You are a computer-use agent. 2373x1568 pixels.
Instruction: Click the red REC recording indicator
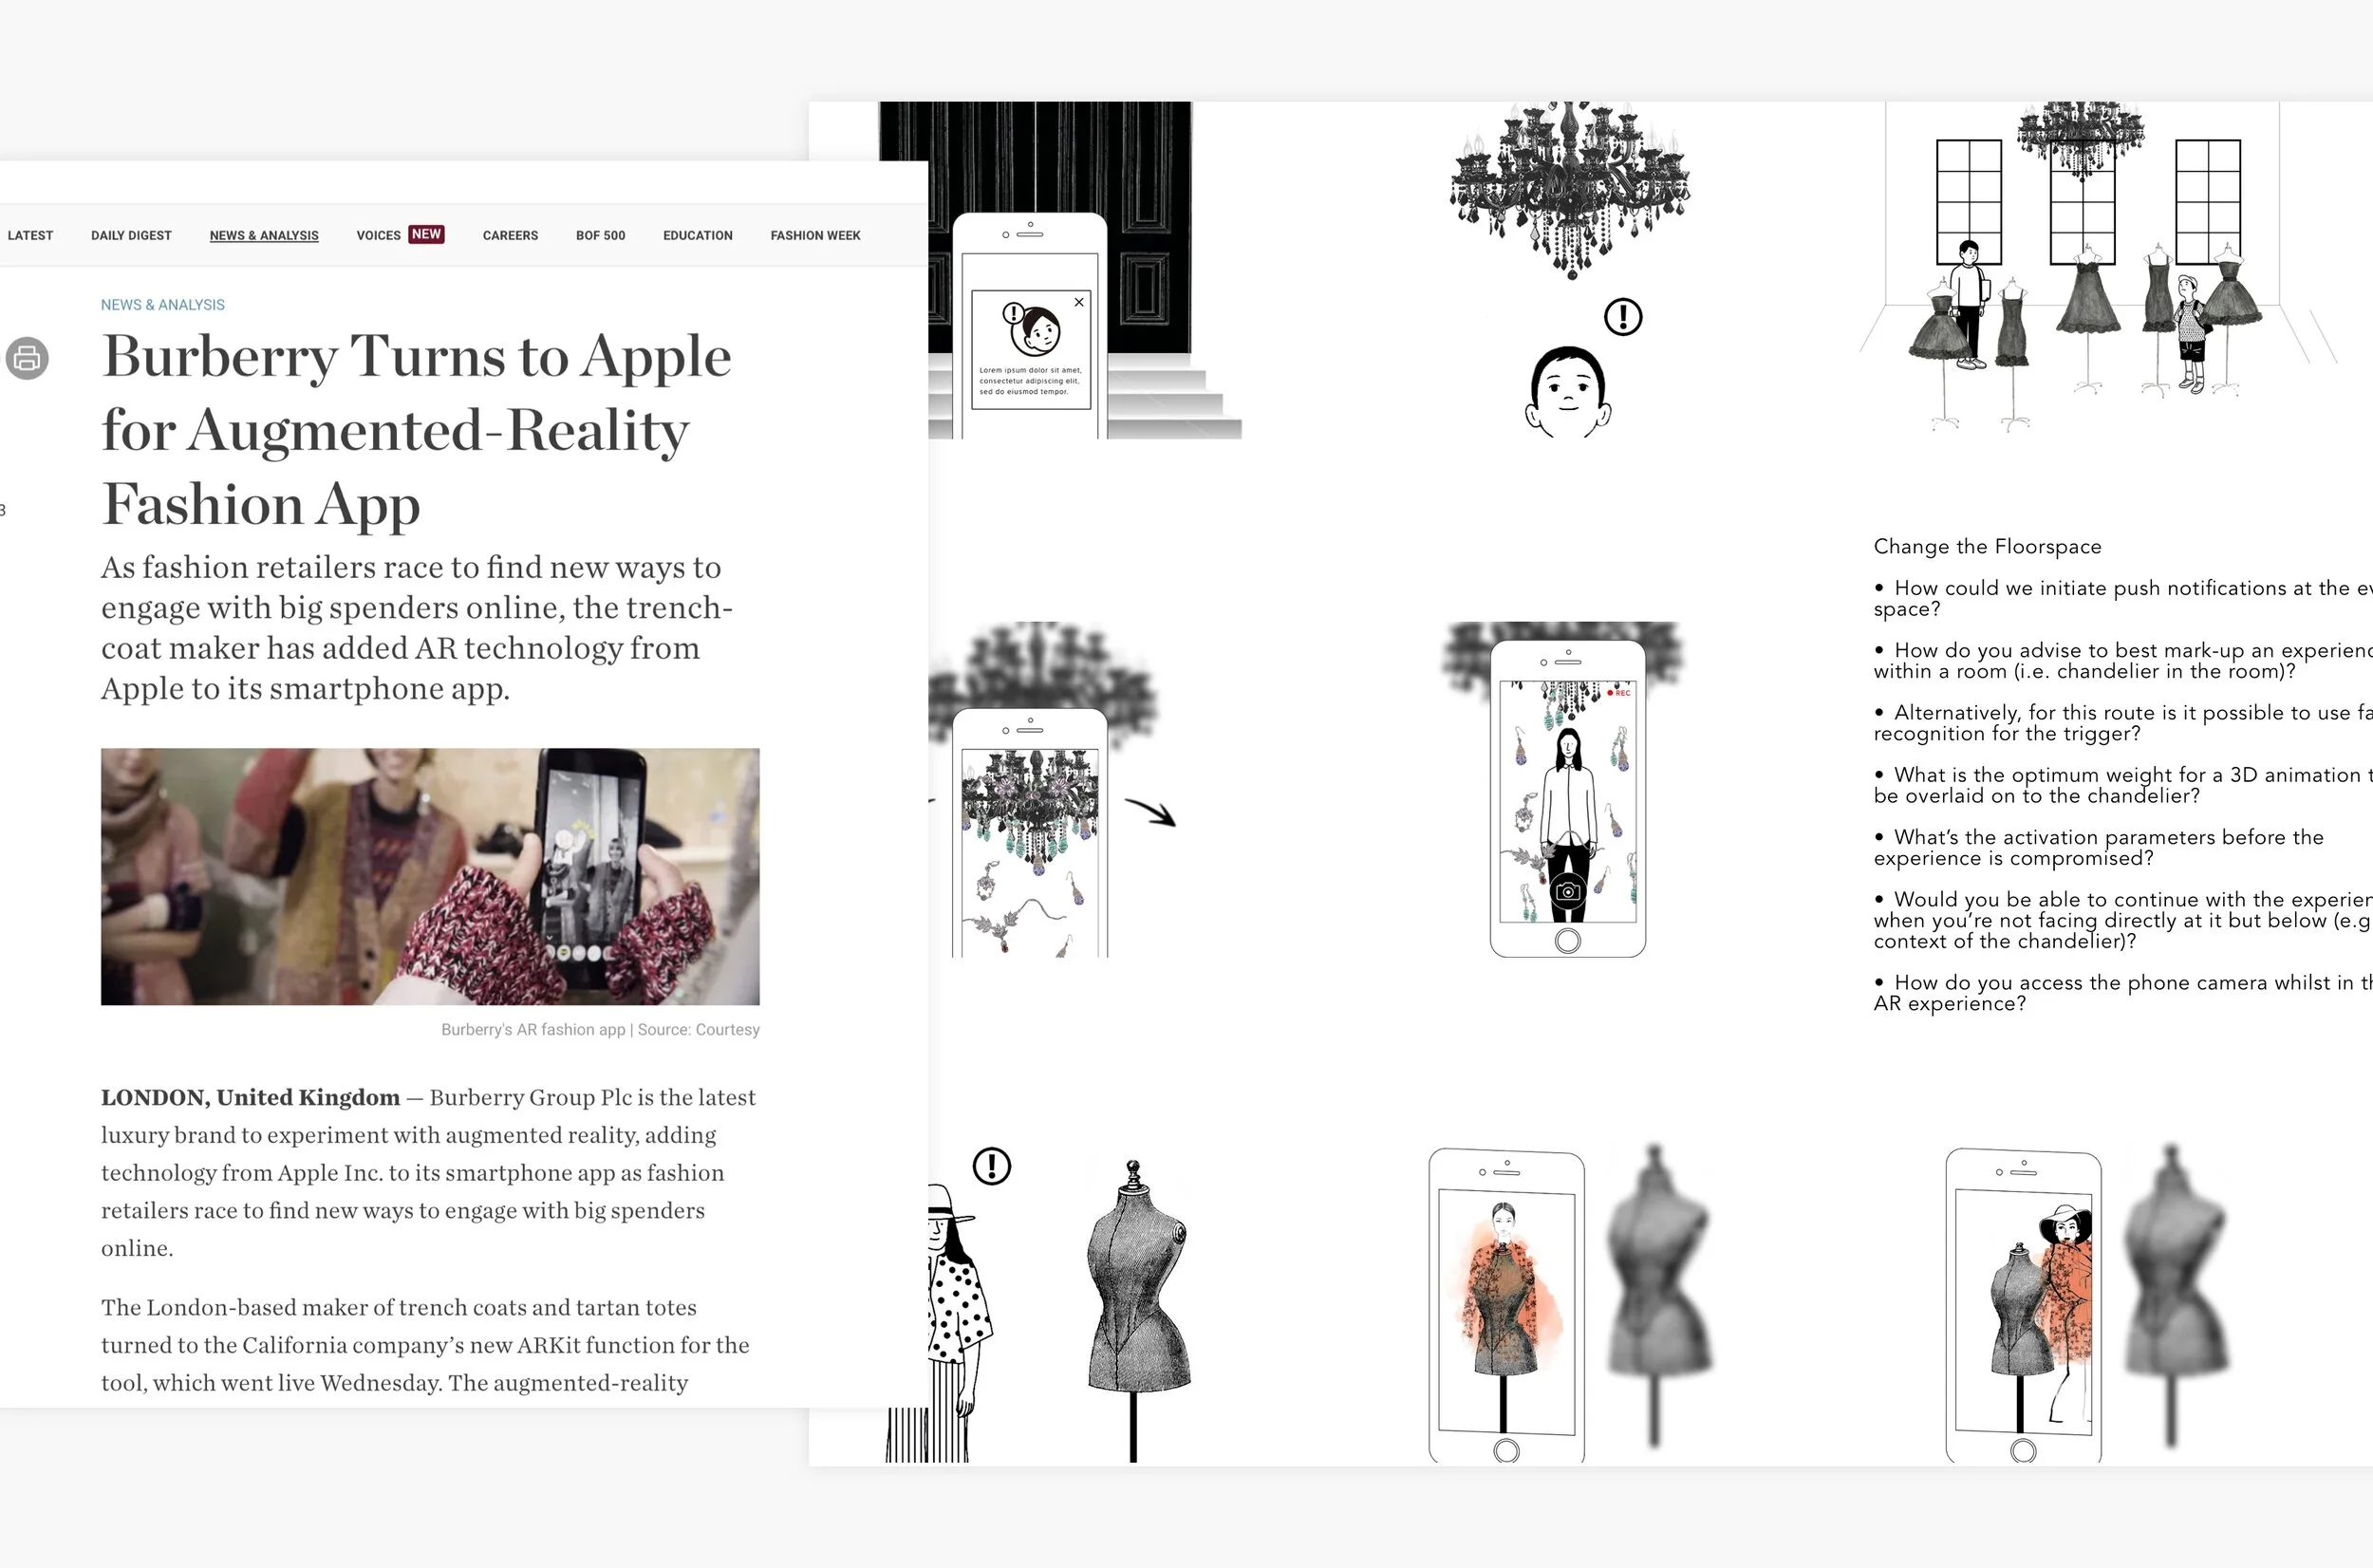[1619, 693]
